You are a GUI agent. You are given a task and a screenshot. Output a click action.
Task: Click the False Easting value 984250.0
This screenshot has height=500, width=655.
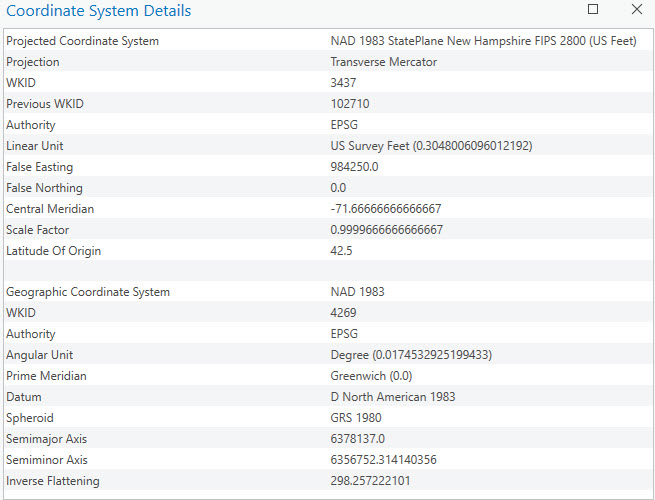click(354, 167)
